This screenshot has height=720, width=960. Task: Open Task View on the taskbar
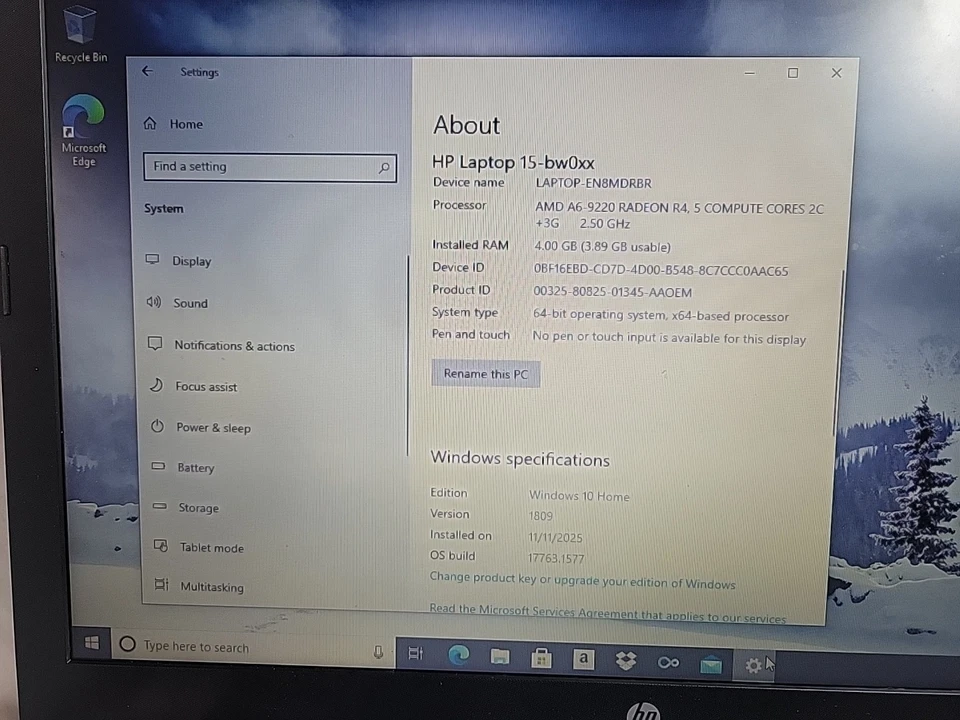pos(415,654)
